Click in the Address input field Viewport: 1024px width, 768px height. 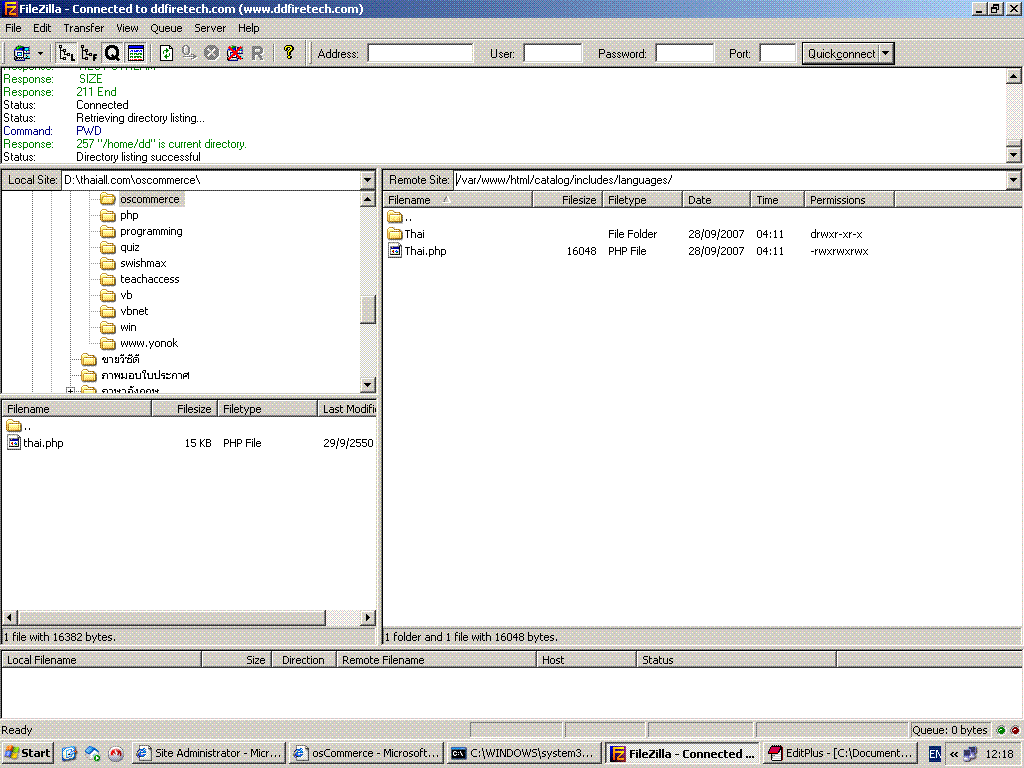(420, 54)
